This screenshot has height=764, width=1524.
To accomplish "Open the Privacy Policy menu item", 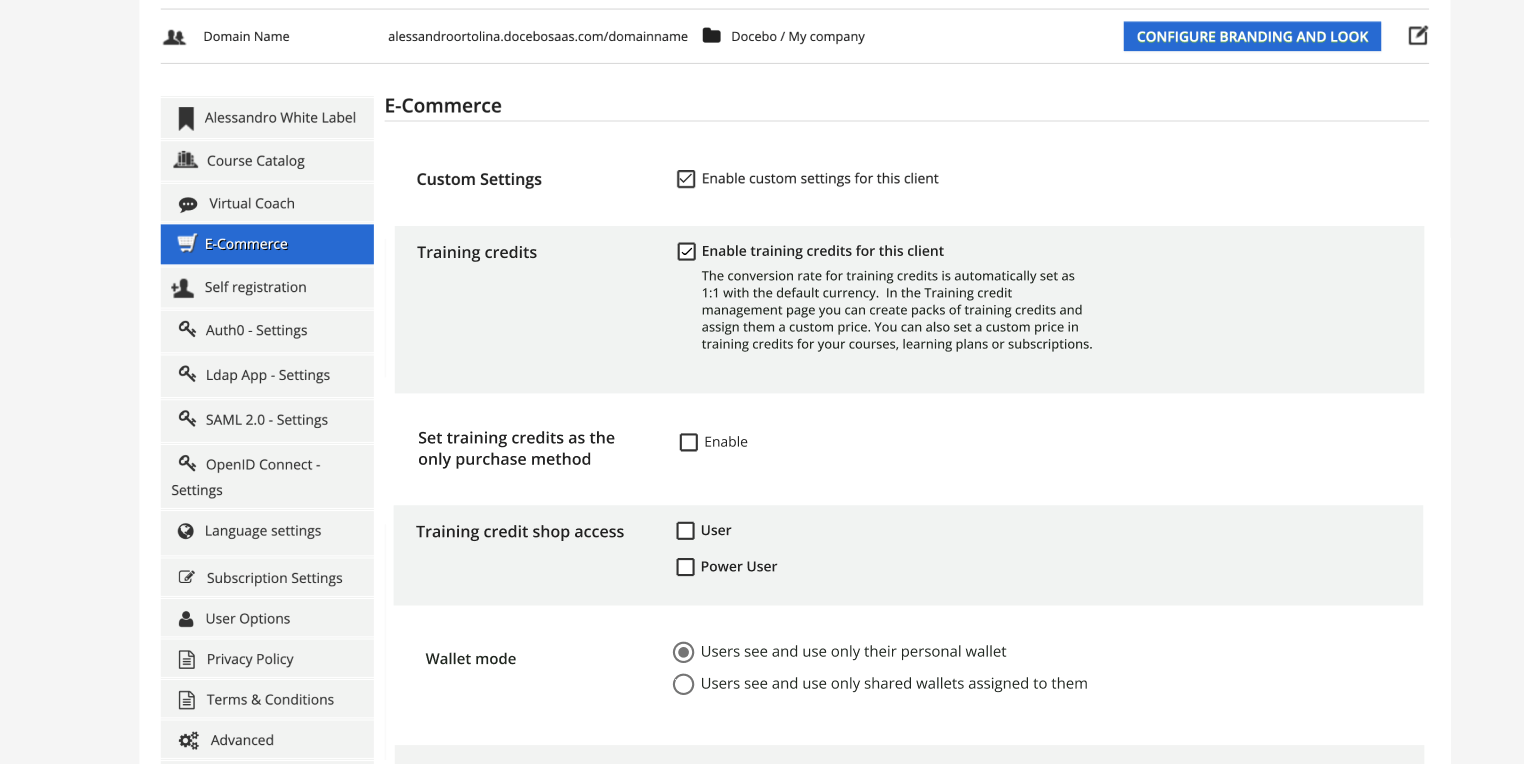I will (x=250, y=659).
